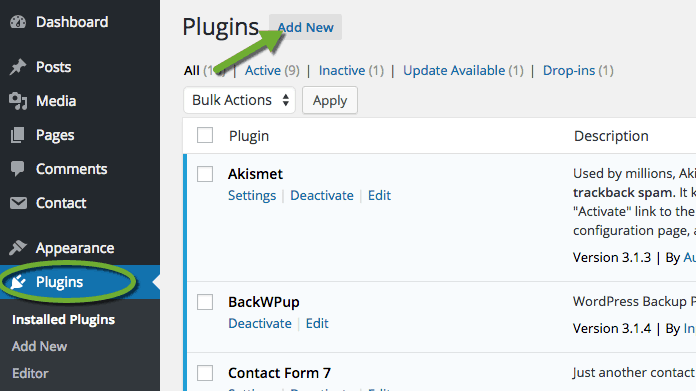Check the Akismet plugin checkbox
The image size is (696, 391).
tap(205, 174)
